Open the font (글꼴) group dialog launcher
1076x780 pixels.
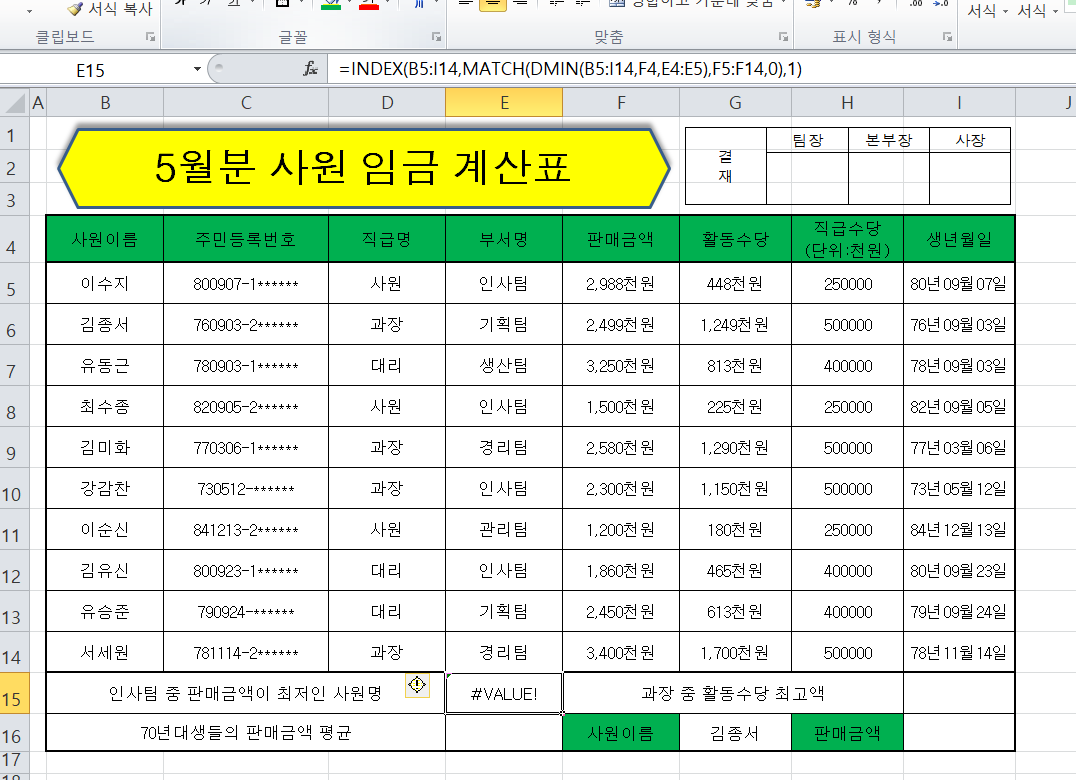436,37
